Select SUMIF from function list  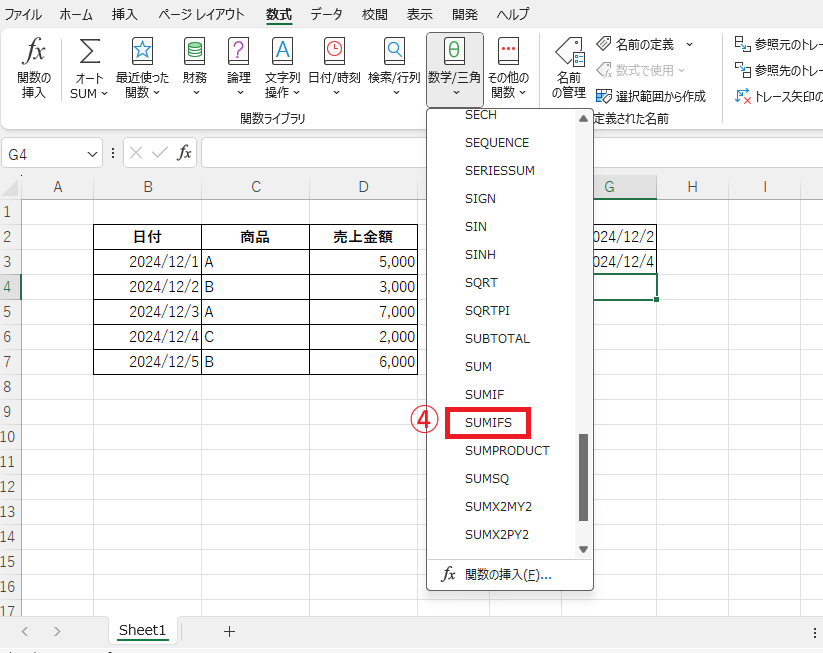(484, 394)
